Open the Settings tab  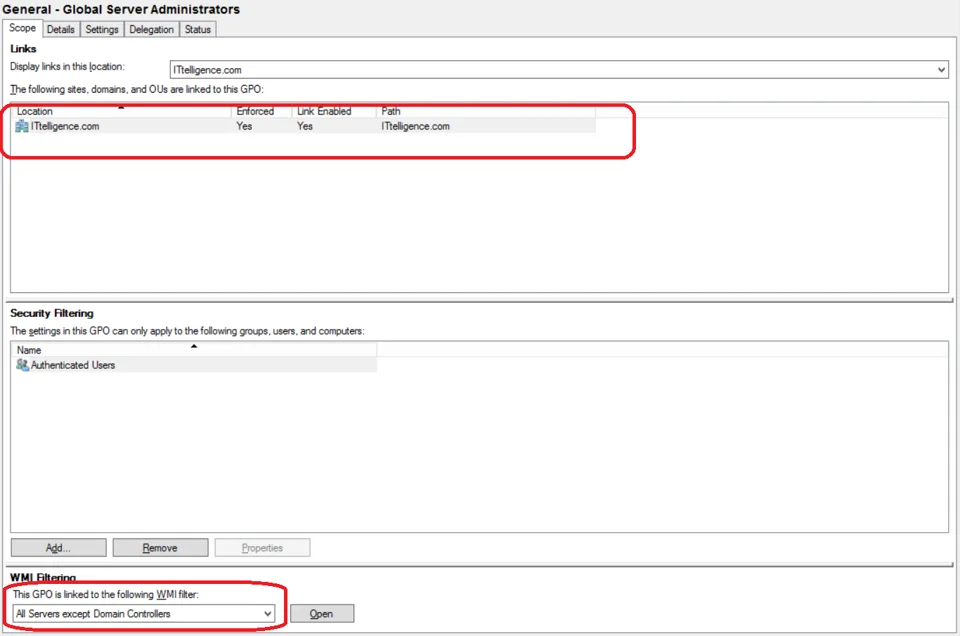[x=102, y=29]
